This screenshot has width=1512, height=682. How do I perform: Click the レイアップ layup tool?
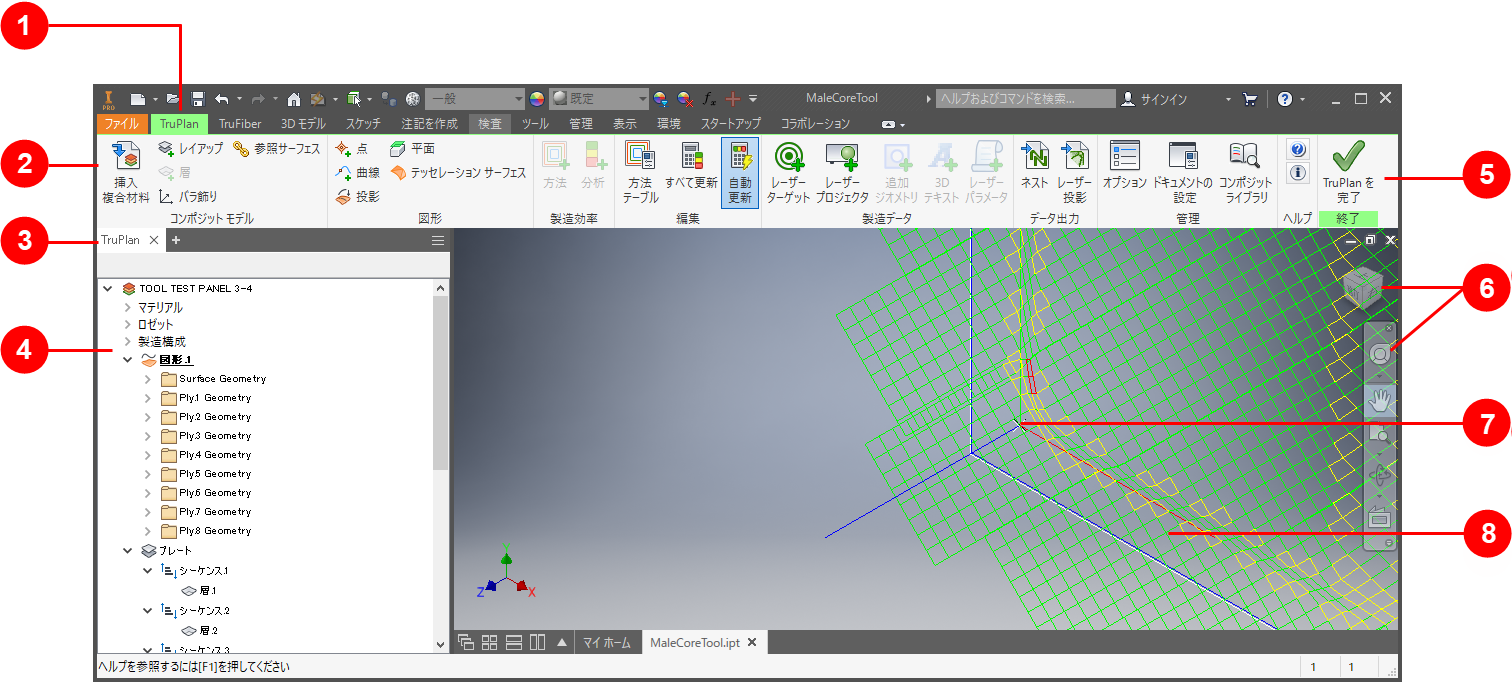tap(191, 148)
